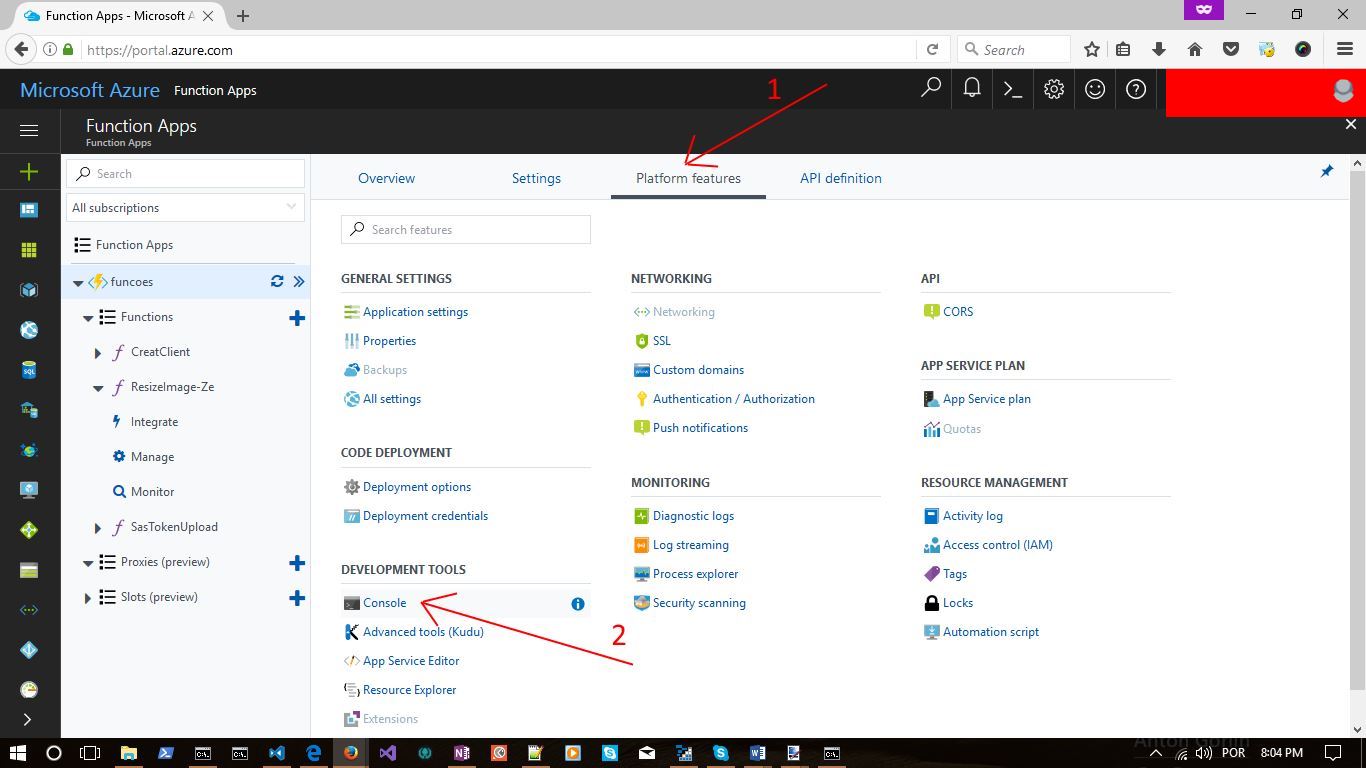Refresh the funcoes function app
Image resolution: width=1366 pixels, height=768 pixels.
click(x=277, y=282)
